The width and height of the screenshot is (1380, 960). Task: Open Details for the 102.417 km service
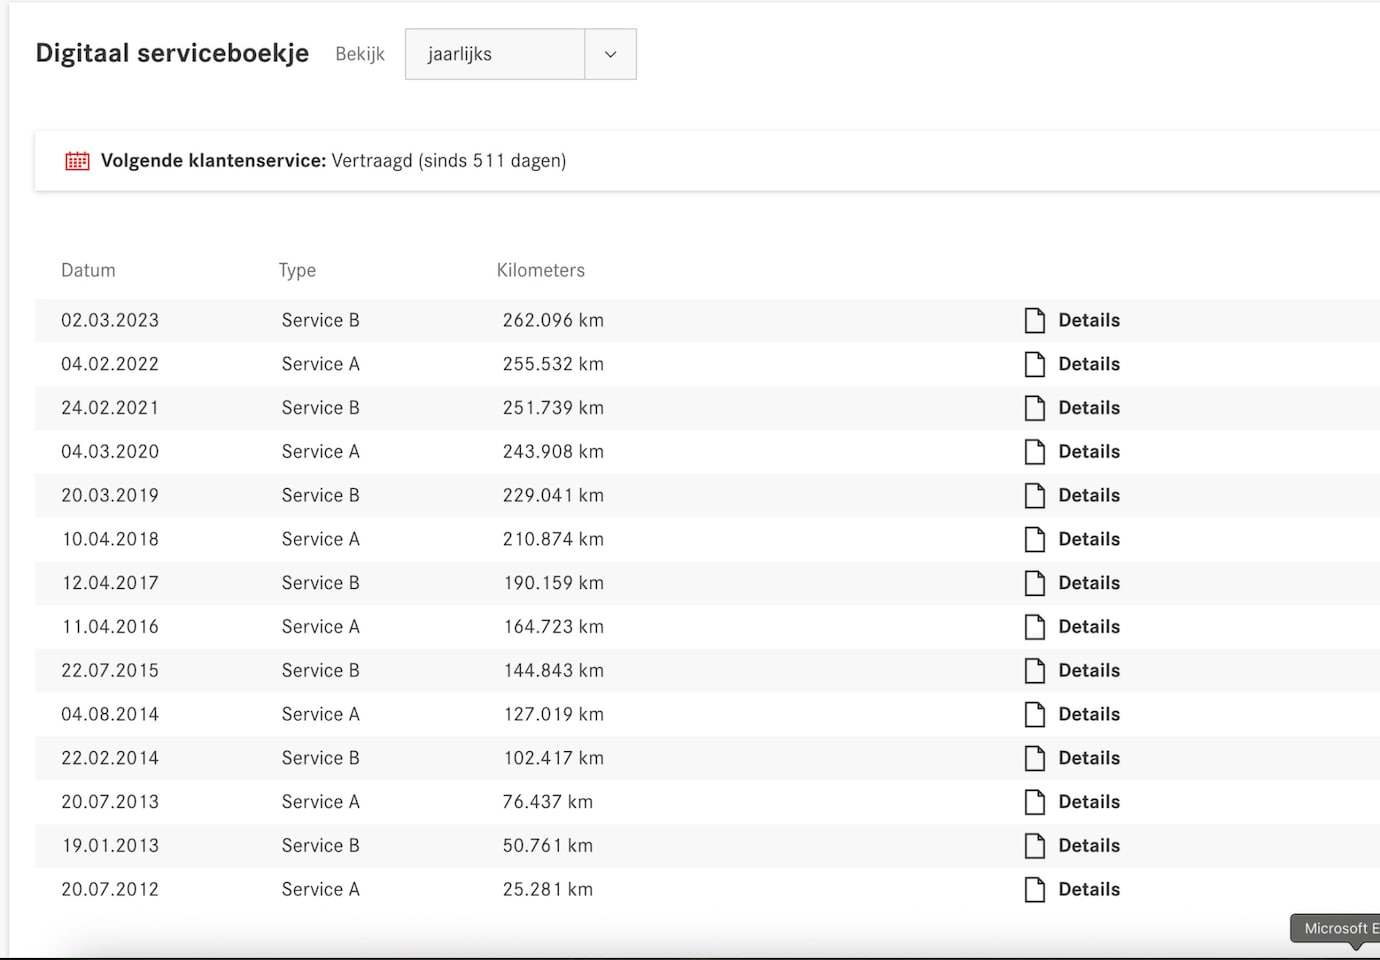click(1089, 758)
